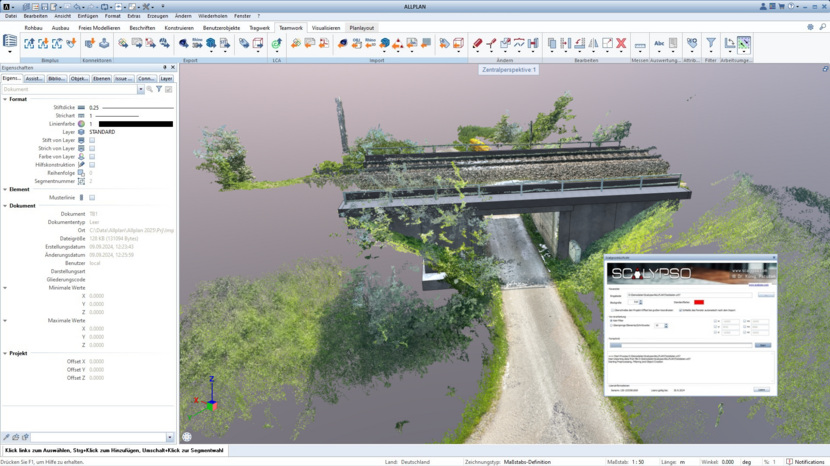Click the red X delete icon in Bearbeiten

621,44
